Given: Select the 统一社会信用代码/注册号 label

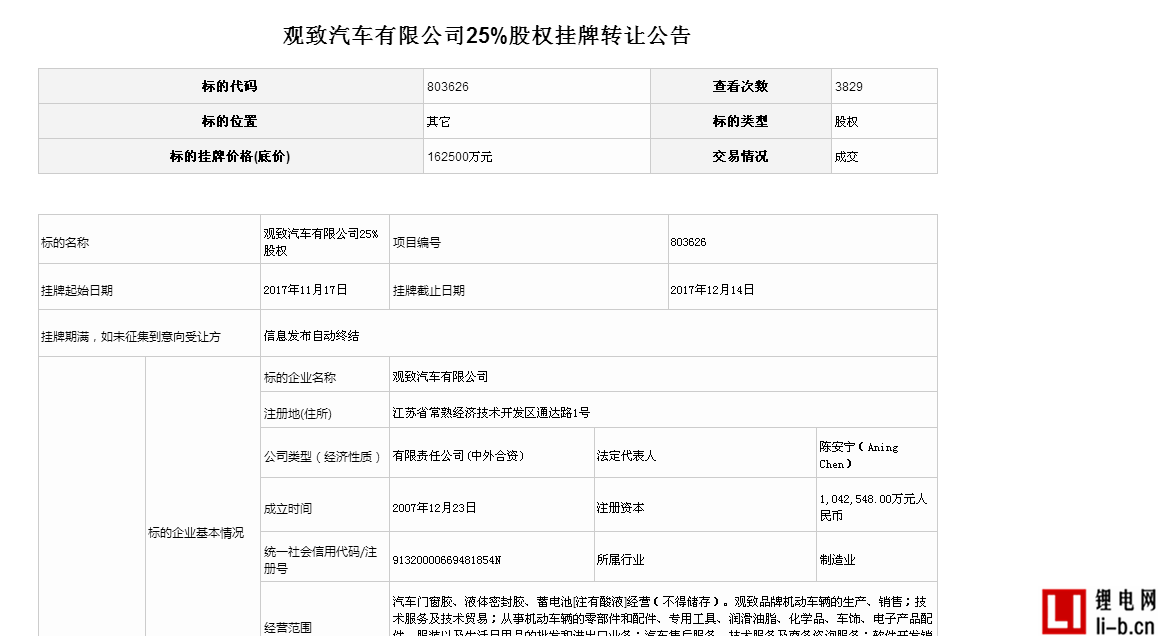Looking at the screenshot, I should point(321,561).
